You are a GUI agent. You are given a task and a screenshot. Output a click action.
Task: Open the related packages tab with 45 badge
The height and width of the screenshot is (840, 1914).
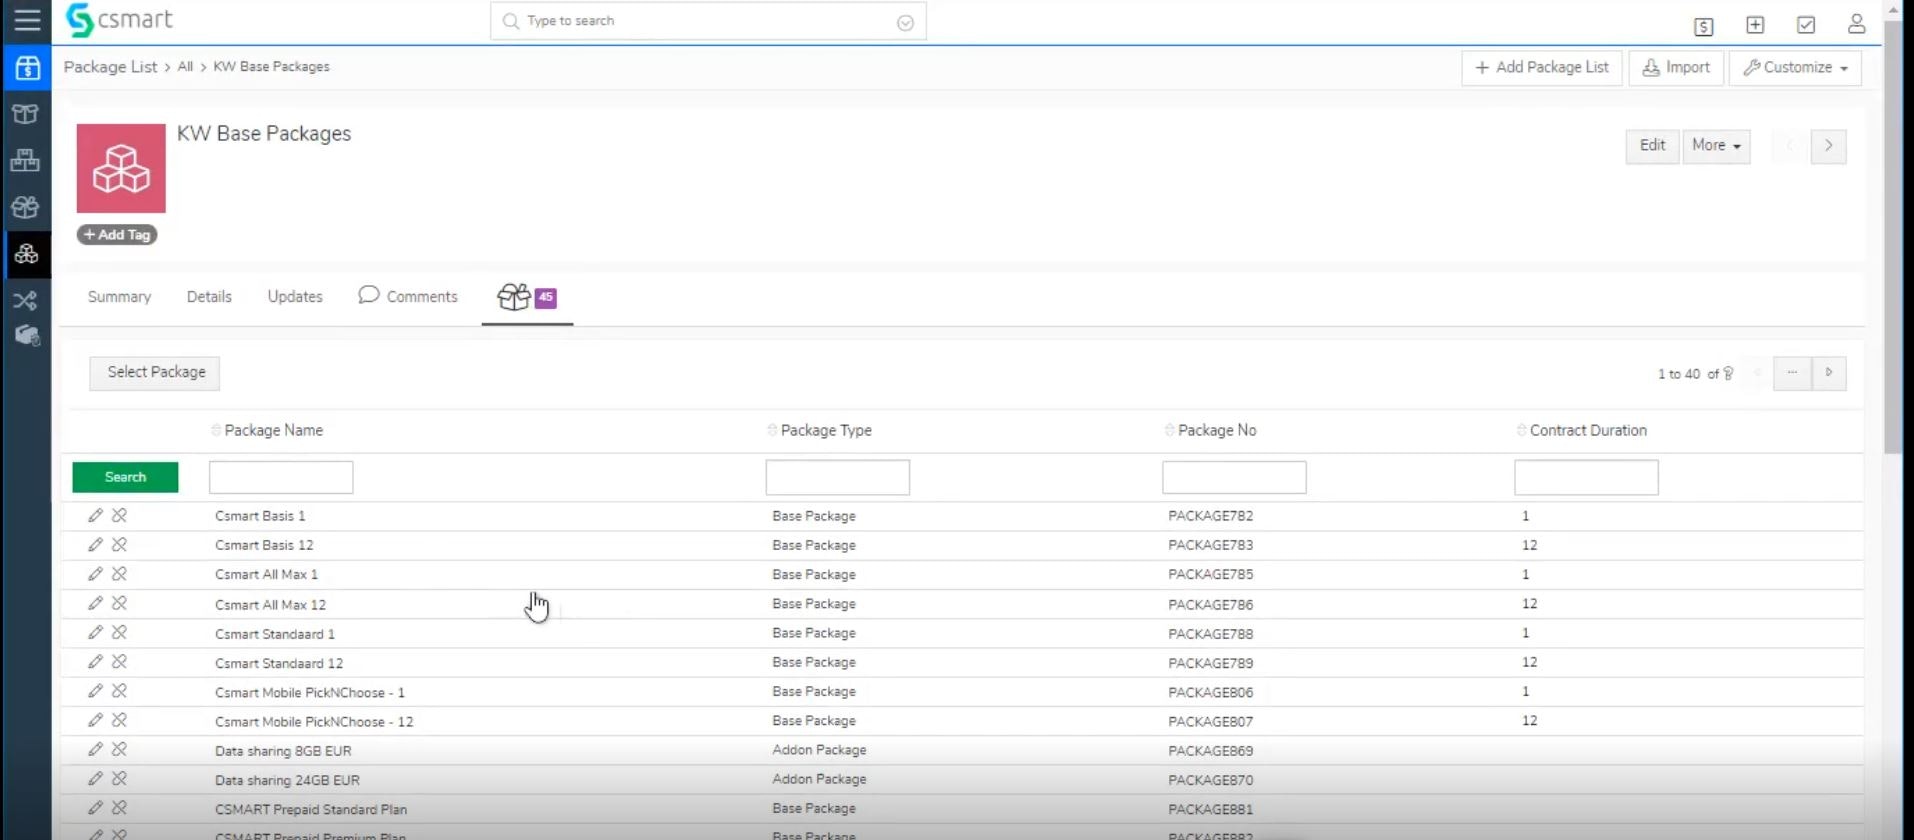click(527, 297)
